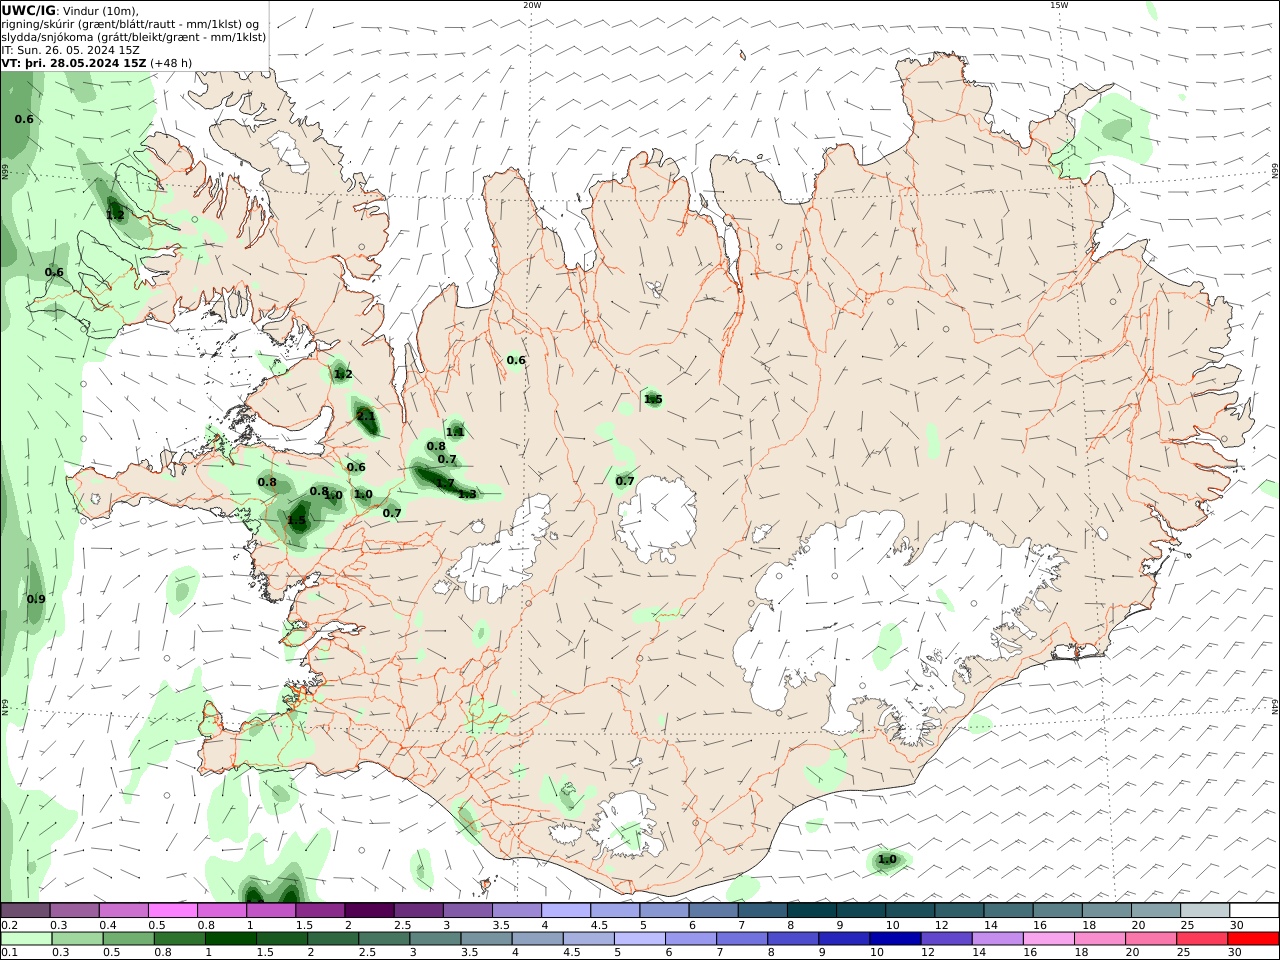Click the 1.5 value in northern interior
The height and width of the screenshot is (960, 1280).
point(653,399)
